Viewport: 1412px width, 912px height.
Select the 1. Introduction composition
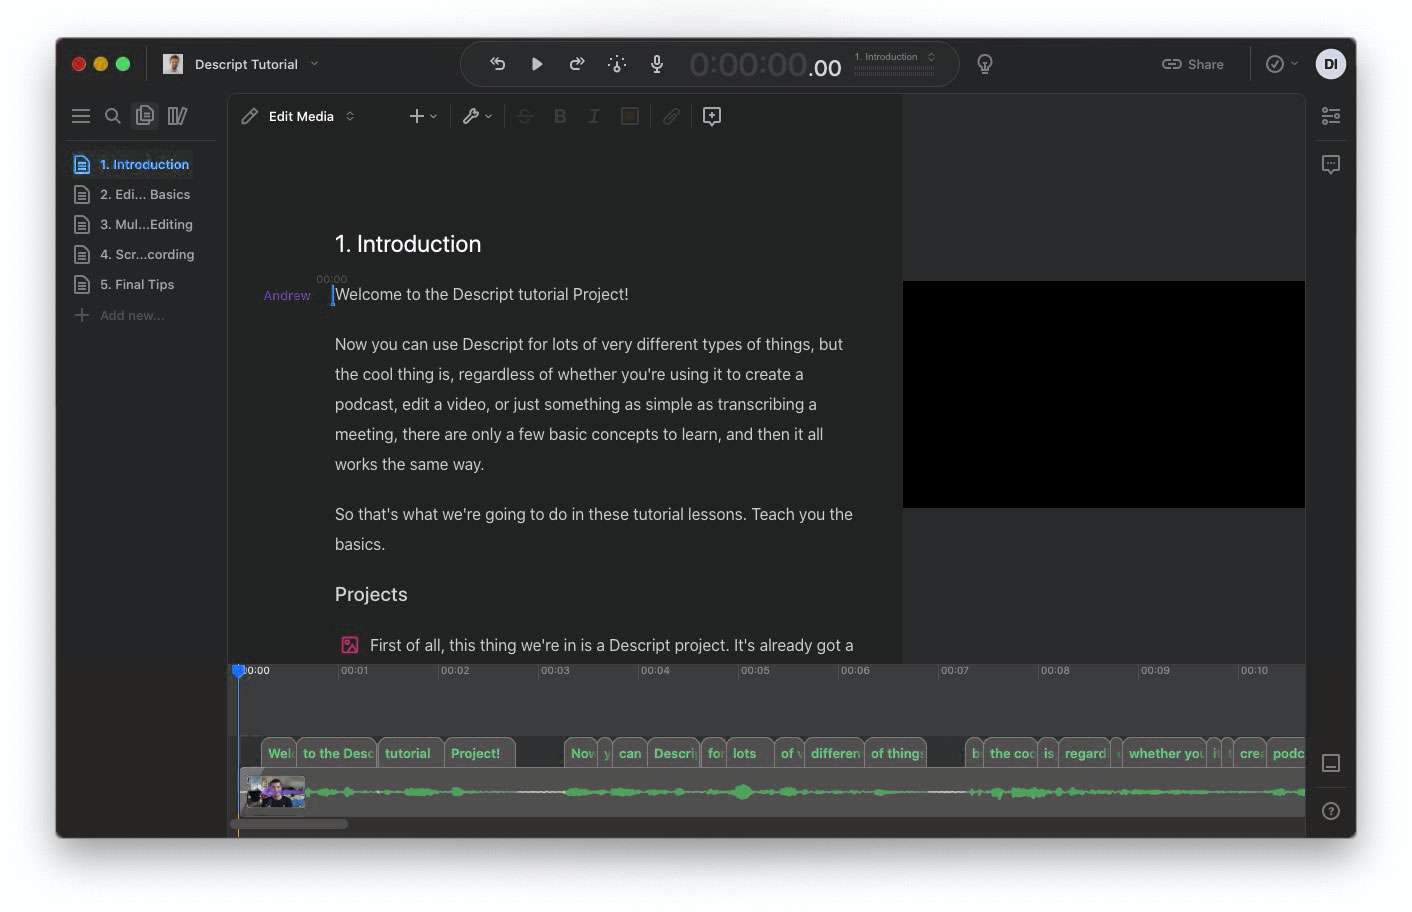[132, 164]
